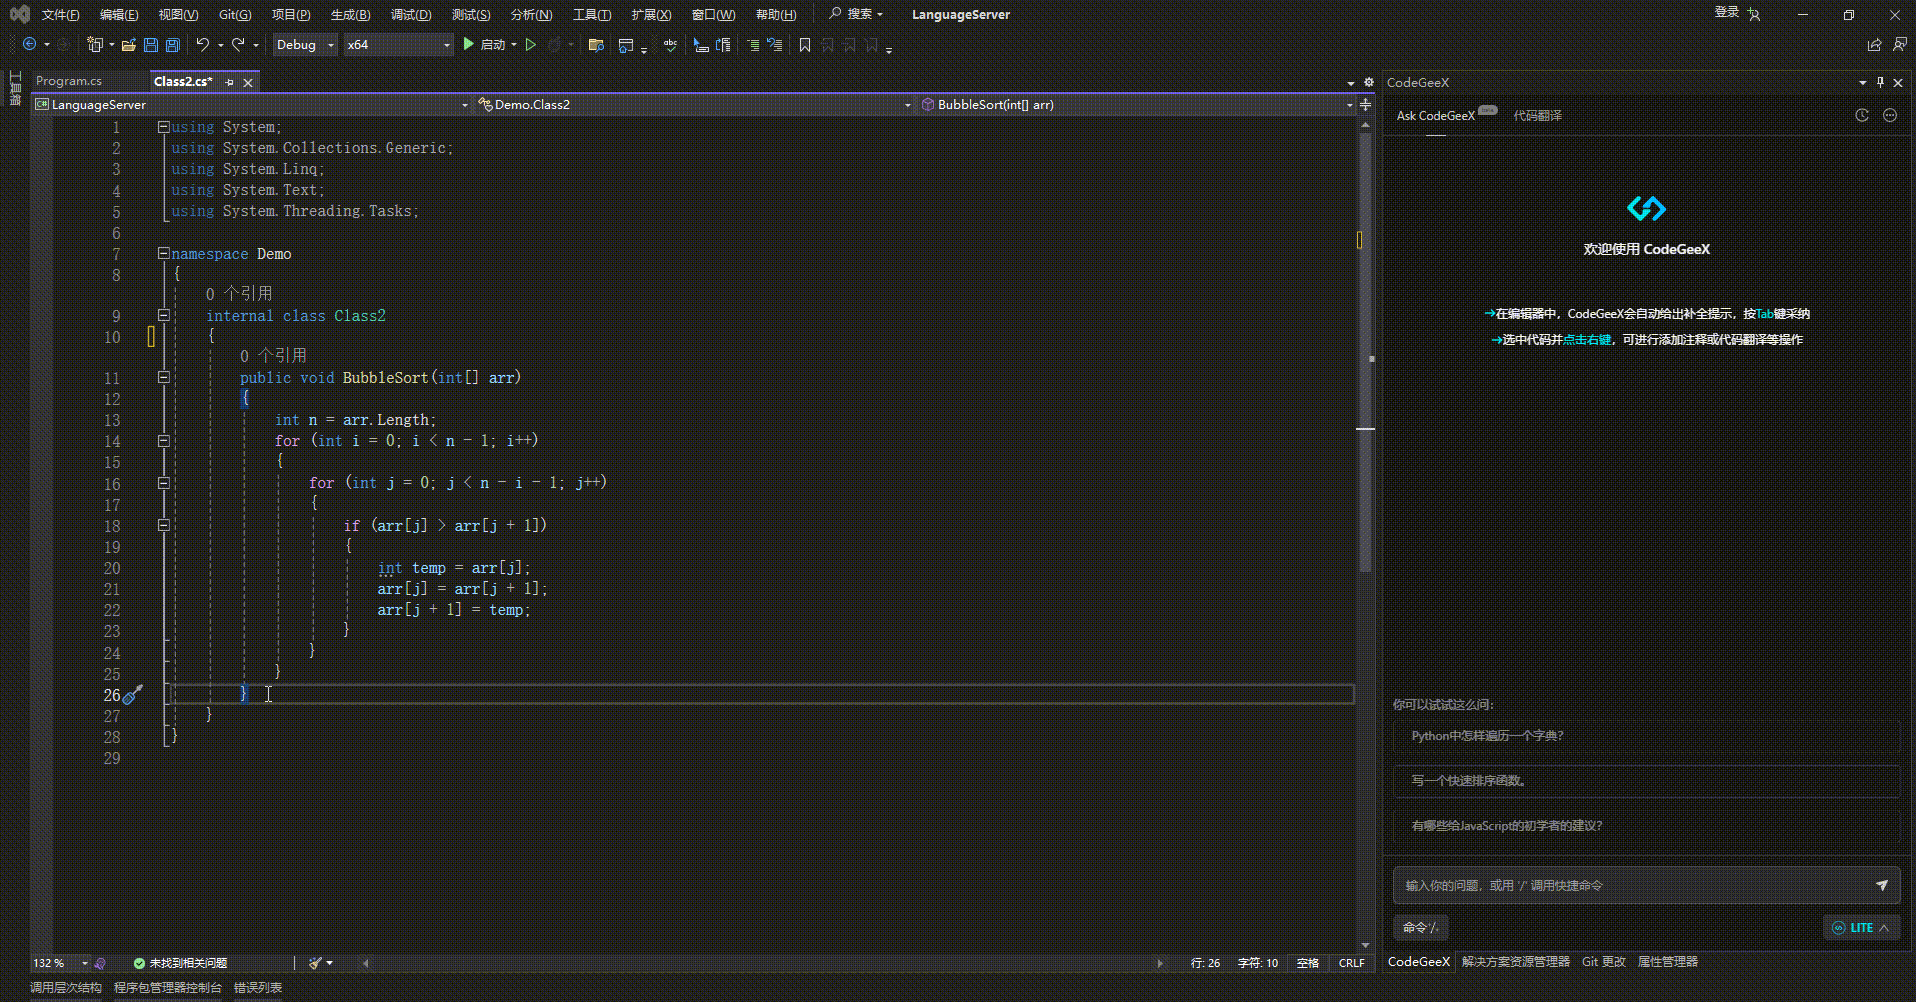The height and width of the screenshot is (1002, 1916).
Task: Close the Class2.cs tab
Action: tap(248, 82)
